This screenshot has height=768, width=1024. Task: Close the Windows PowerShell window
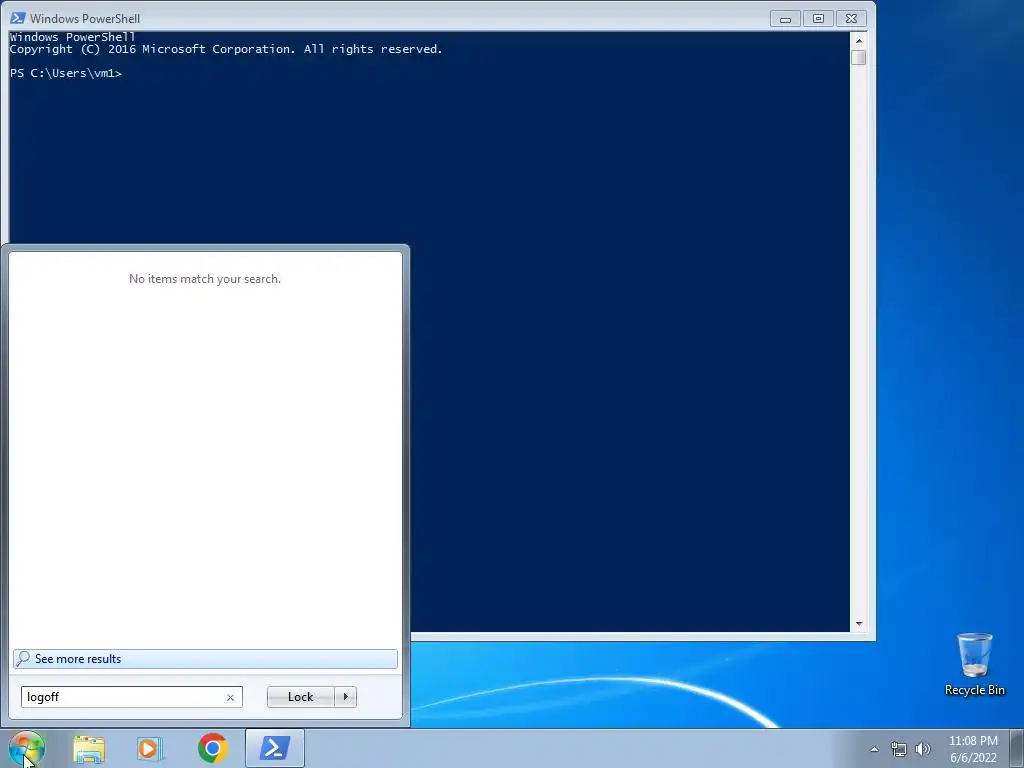[851, 19]
